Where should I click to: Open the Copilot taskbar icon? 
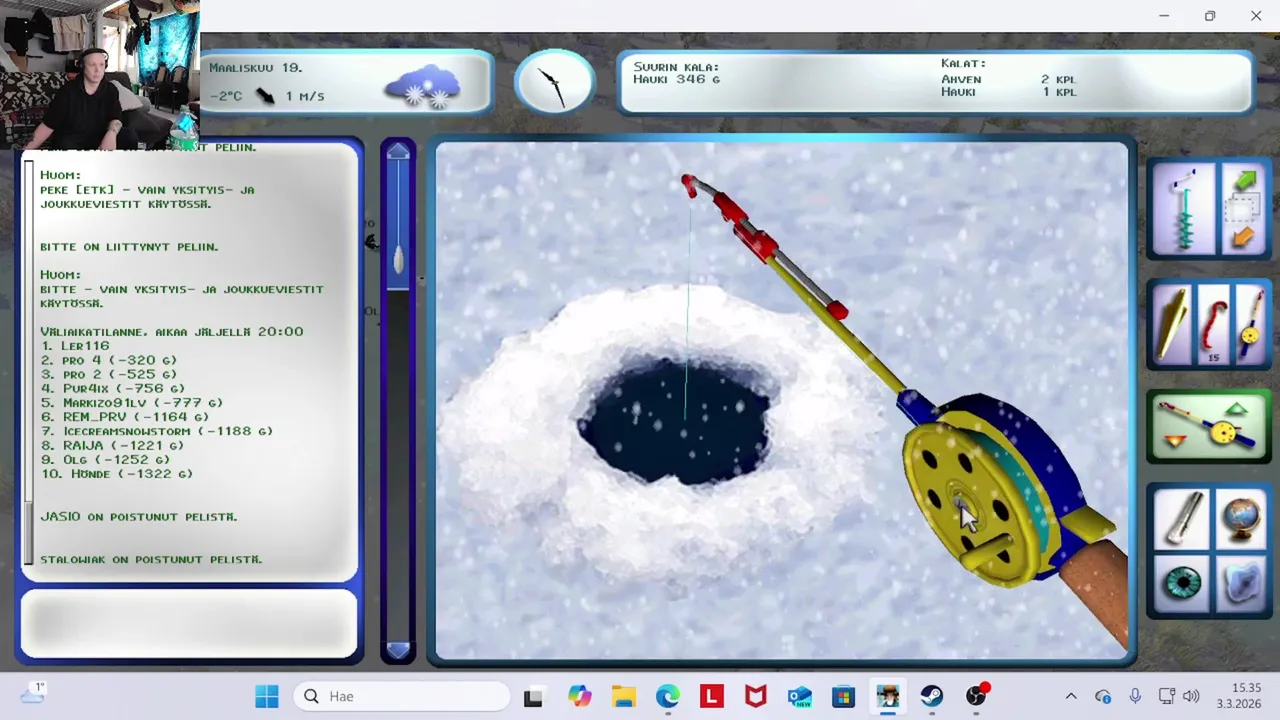[580, 696]
